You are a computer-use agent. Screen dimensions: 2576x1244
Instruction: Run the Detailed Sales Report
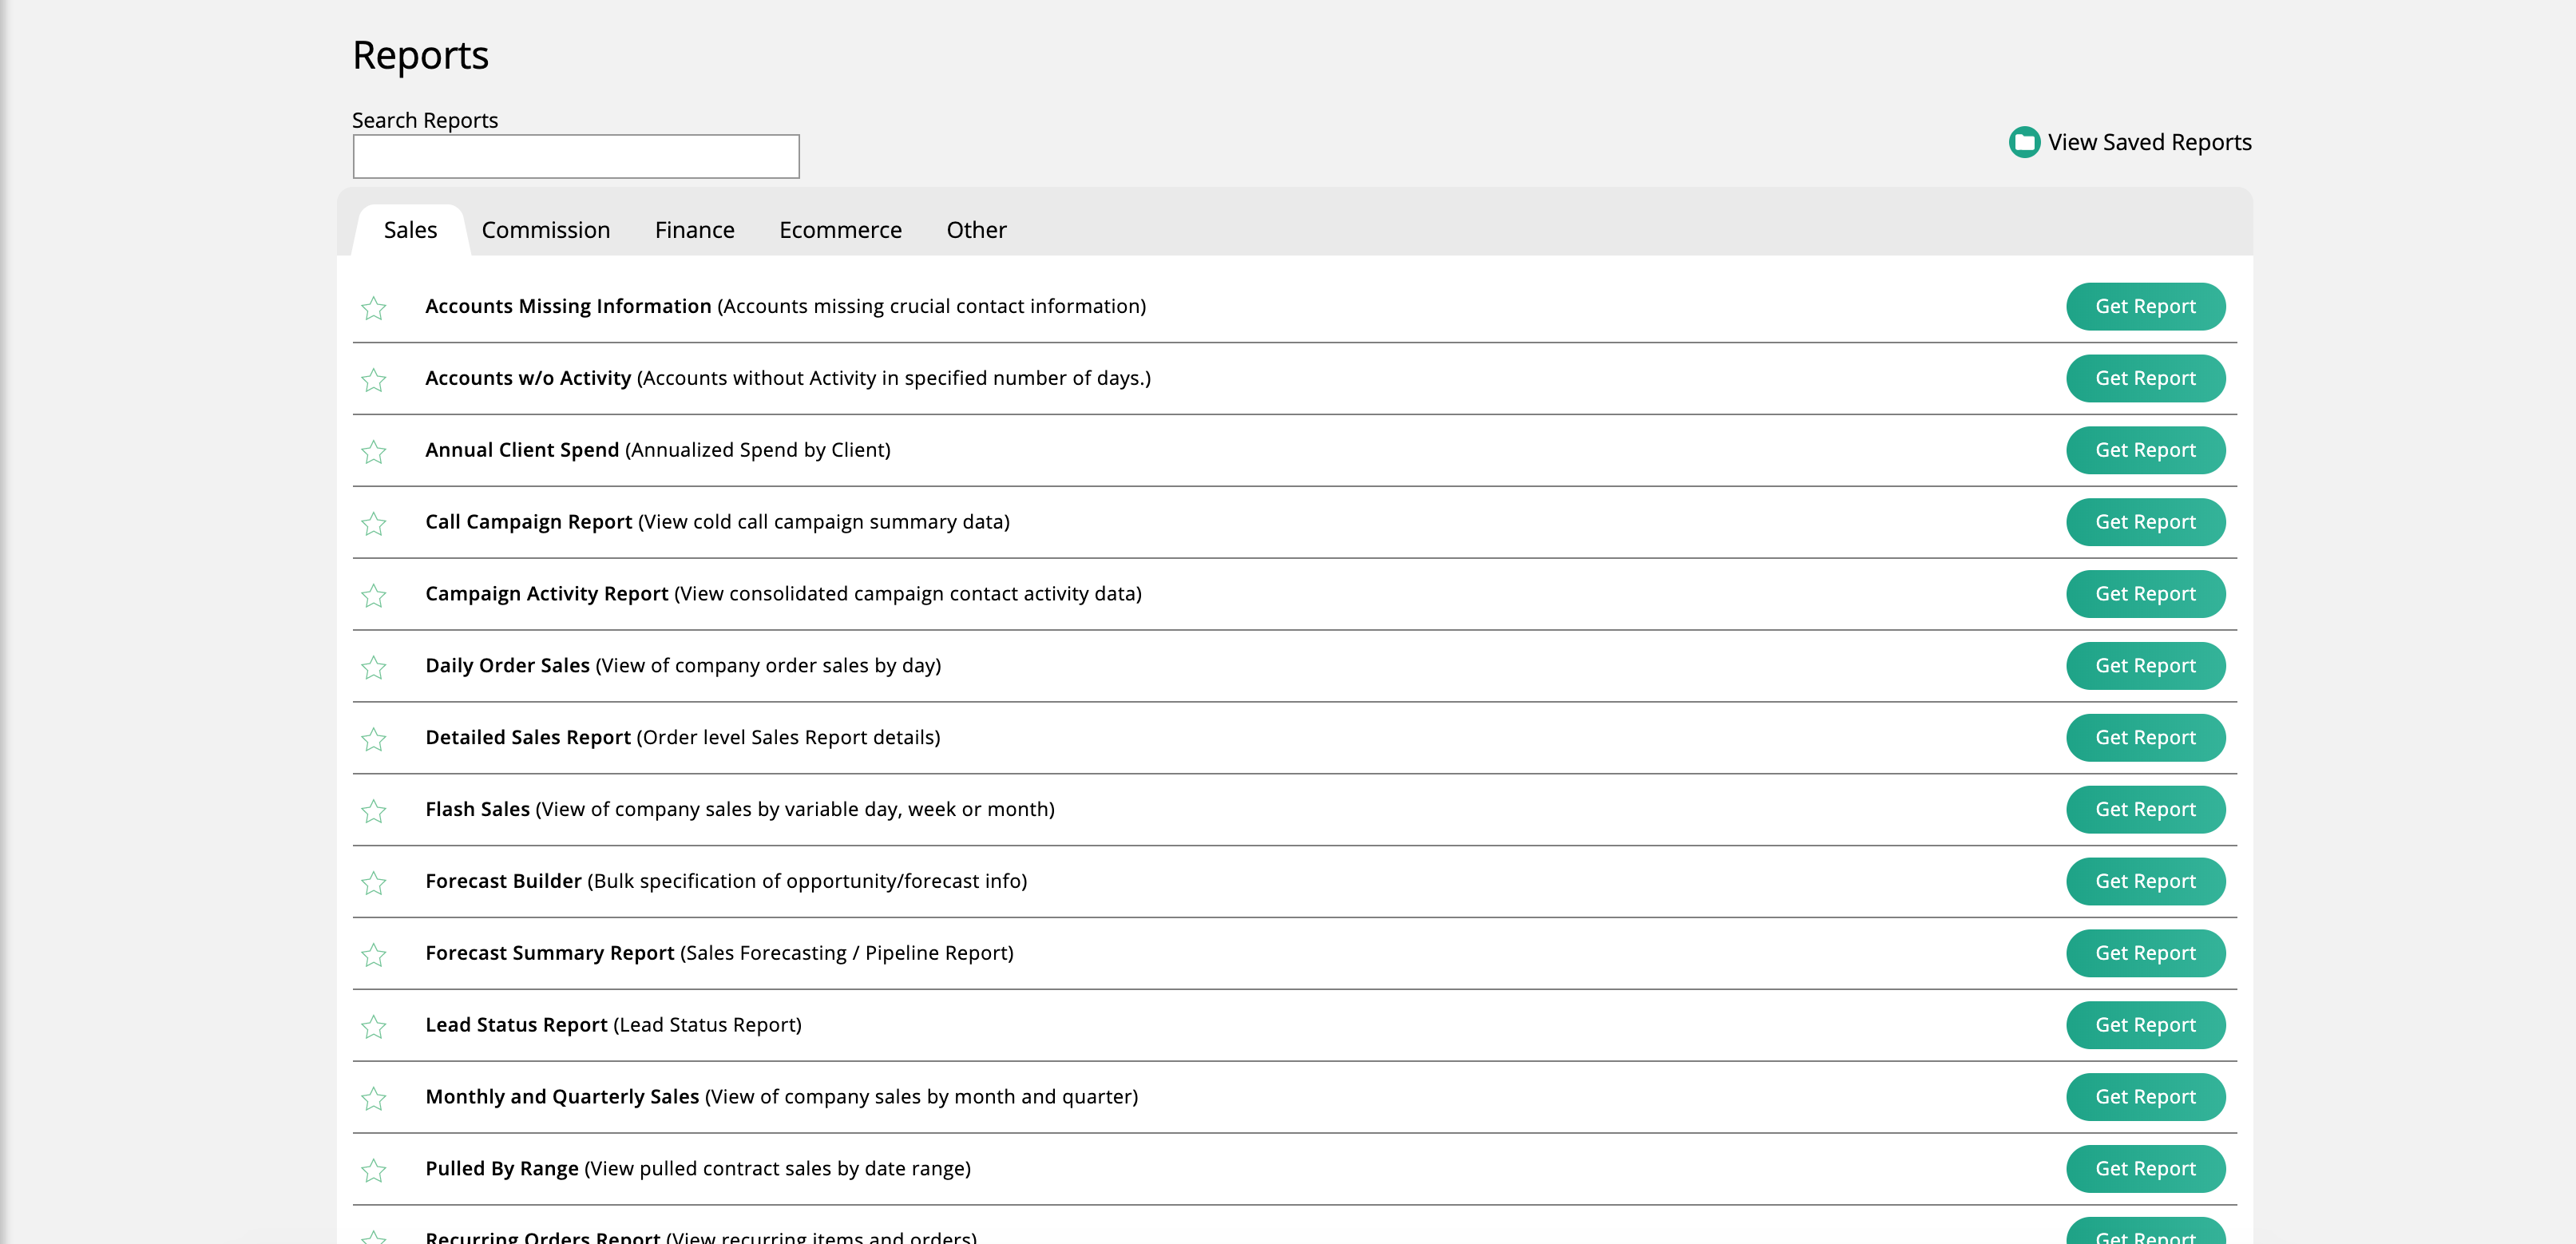click(2145, 738)
